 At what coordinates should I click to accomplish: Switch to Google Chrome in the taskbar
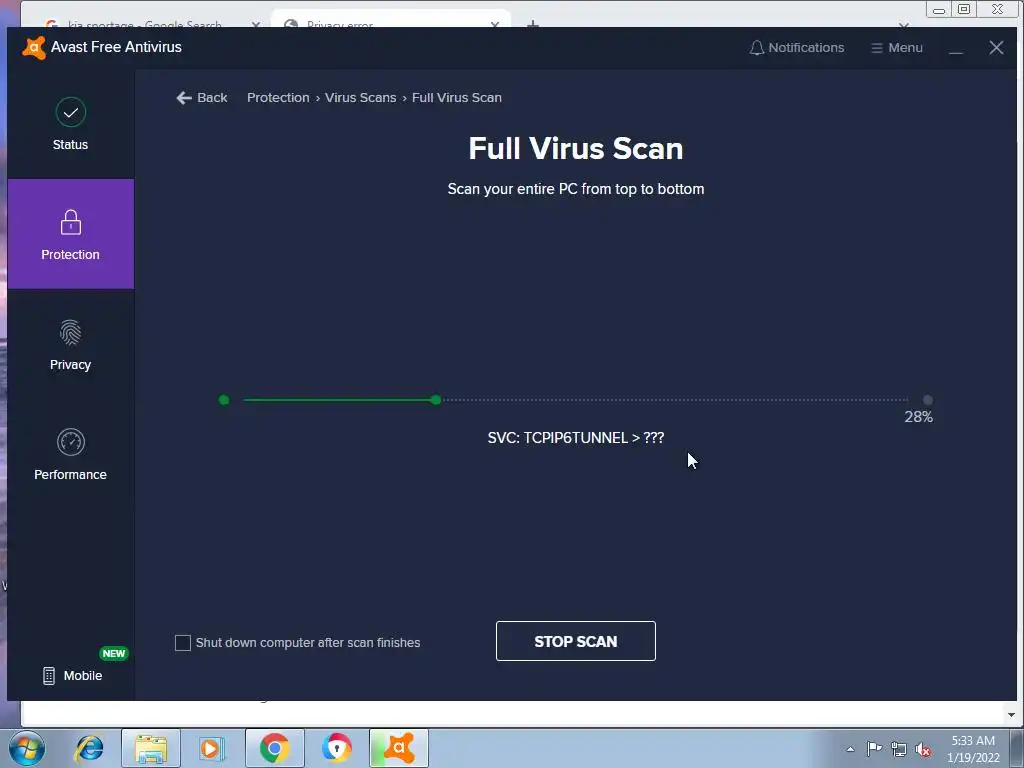274,748
